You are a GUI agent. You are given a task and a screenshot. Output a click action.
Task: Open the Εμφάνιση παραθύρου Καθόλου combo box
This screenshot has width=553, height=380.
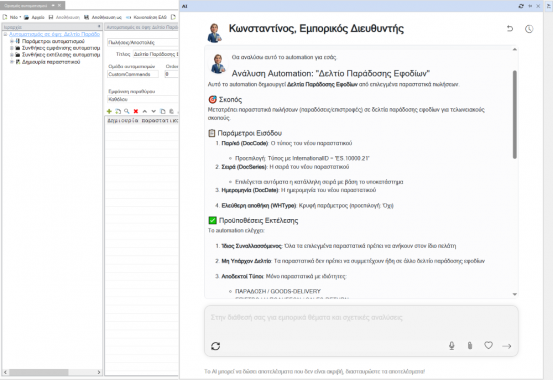(143, 99)
